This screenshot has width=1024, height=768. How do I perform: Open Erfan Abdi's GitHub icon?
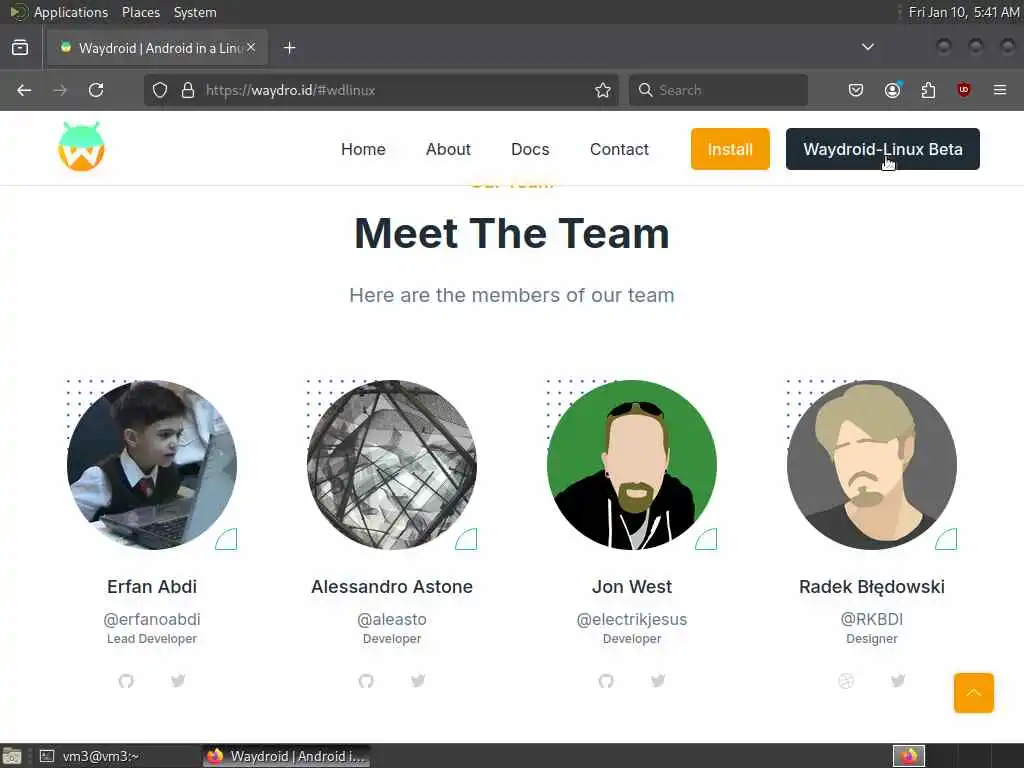(126, 681)
